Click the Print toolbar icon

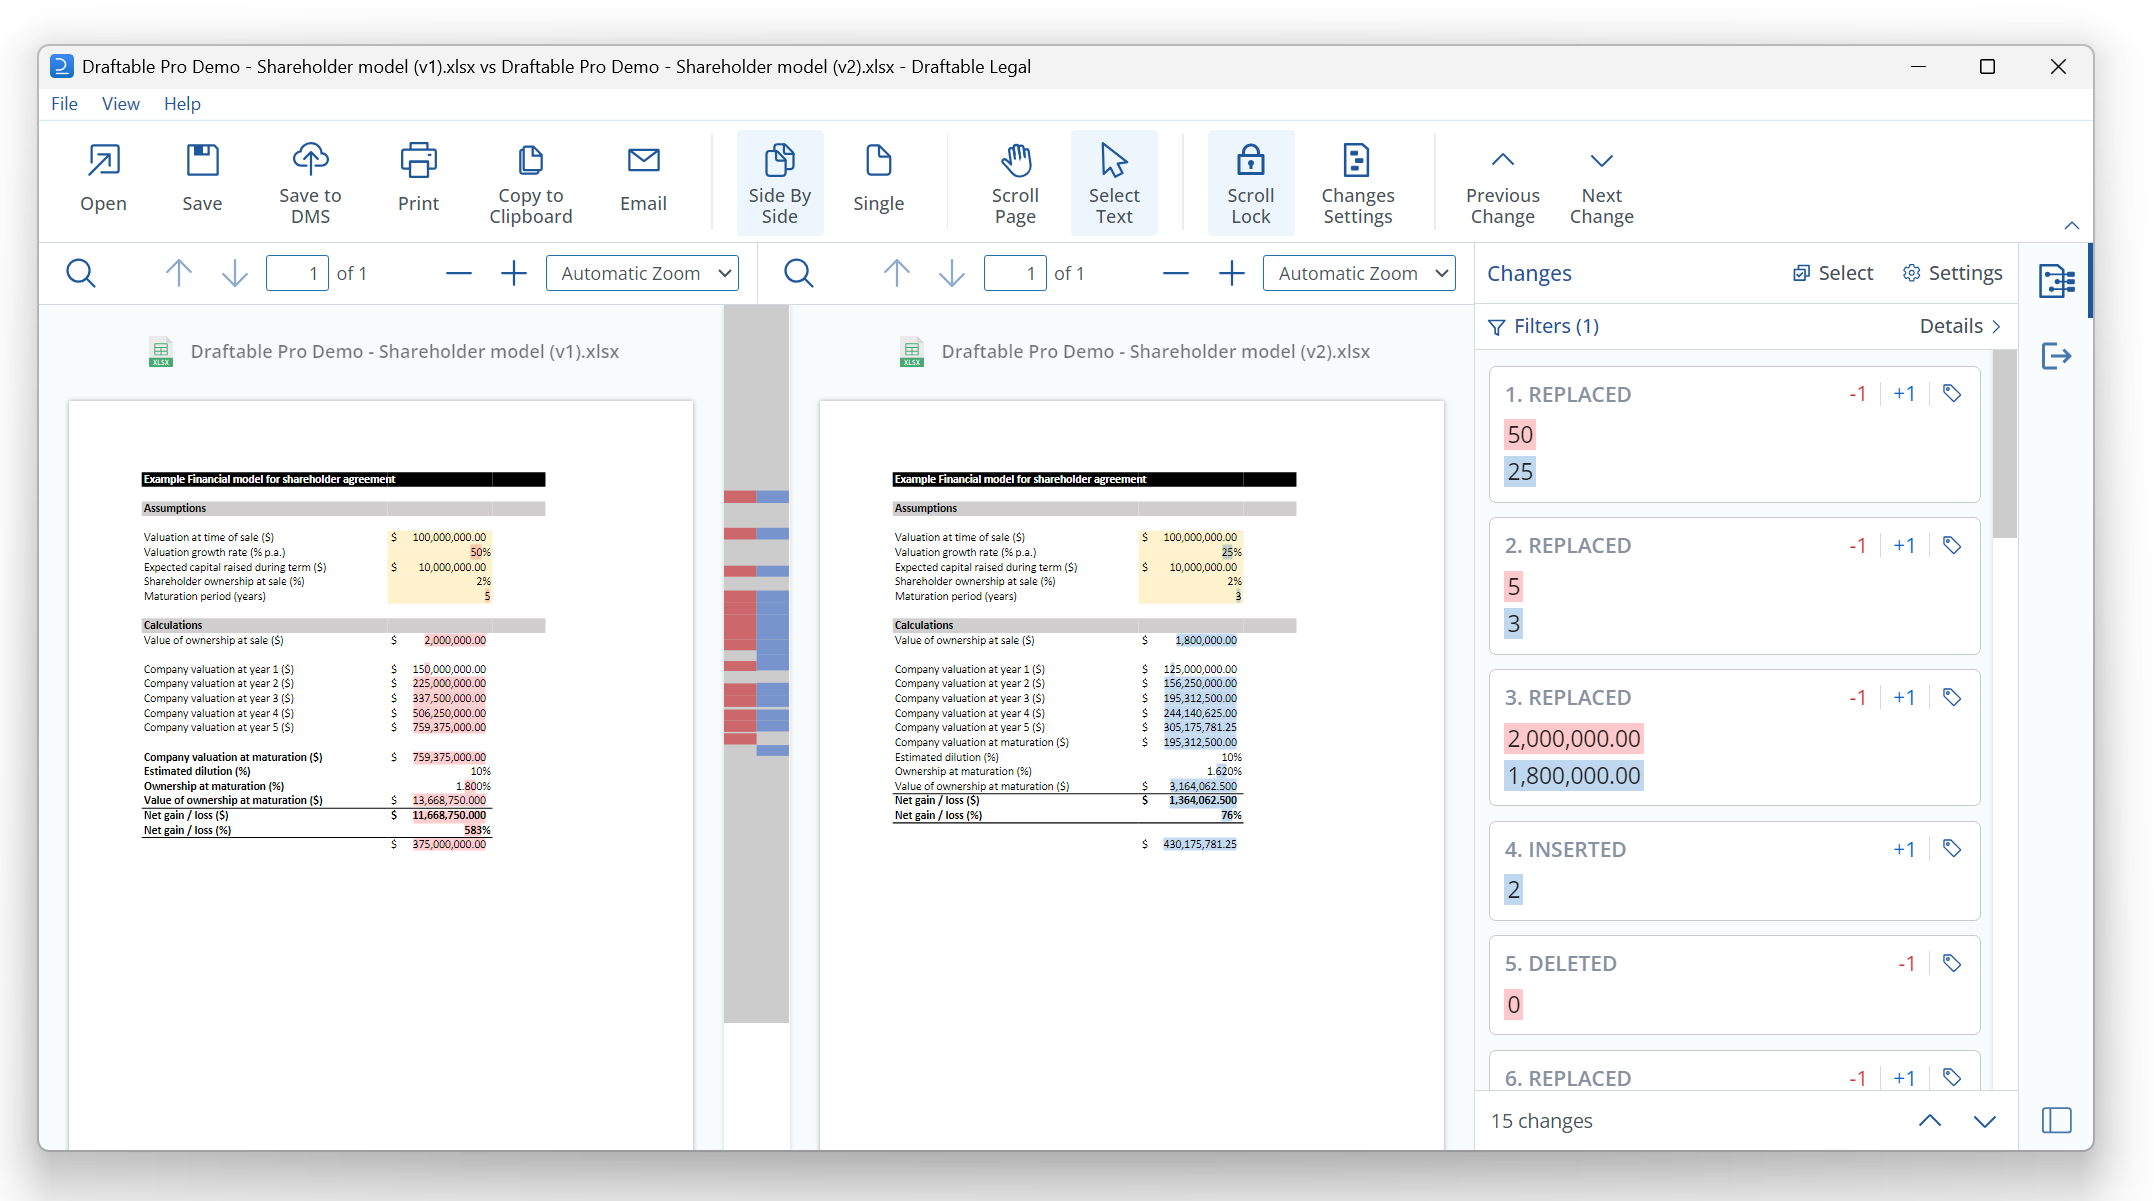(x=418, y=161)
